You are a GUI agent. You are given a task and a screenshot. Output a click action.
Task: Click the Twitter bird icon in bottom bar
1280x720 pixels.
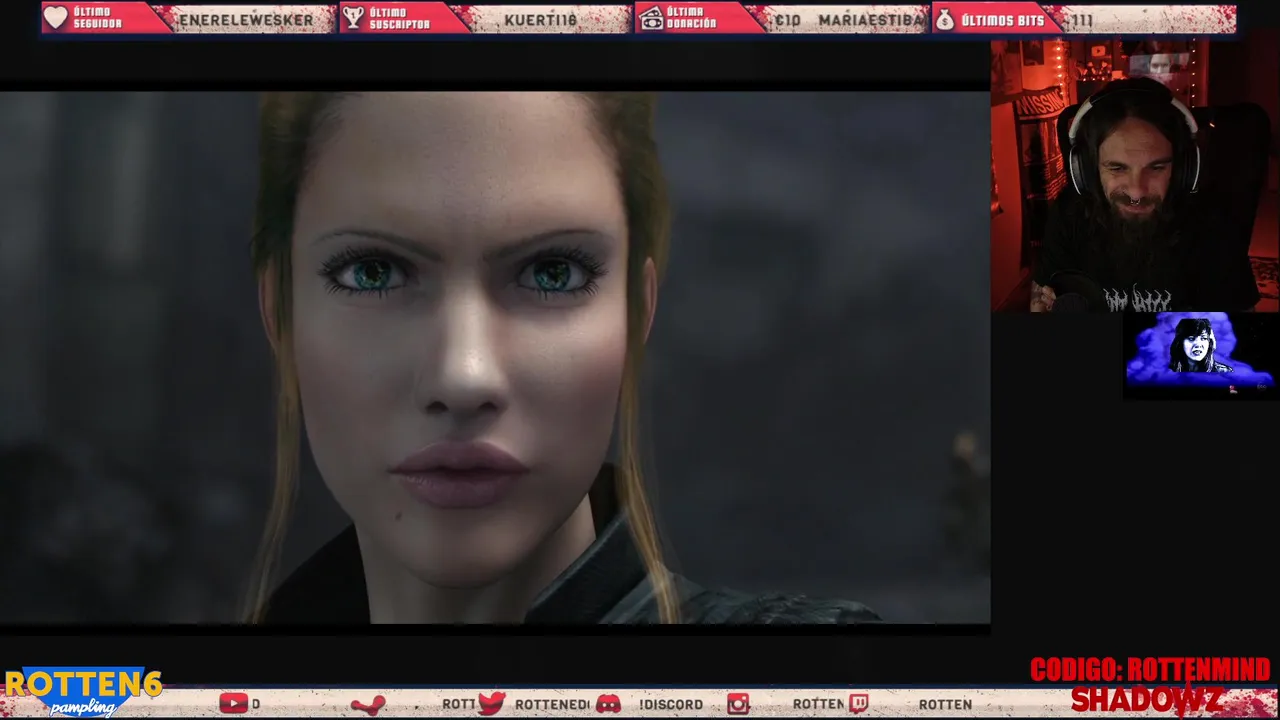pos(491,704)
